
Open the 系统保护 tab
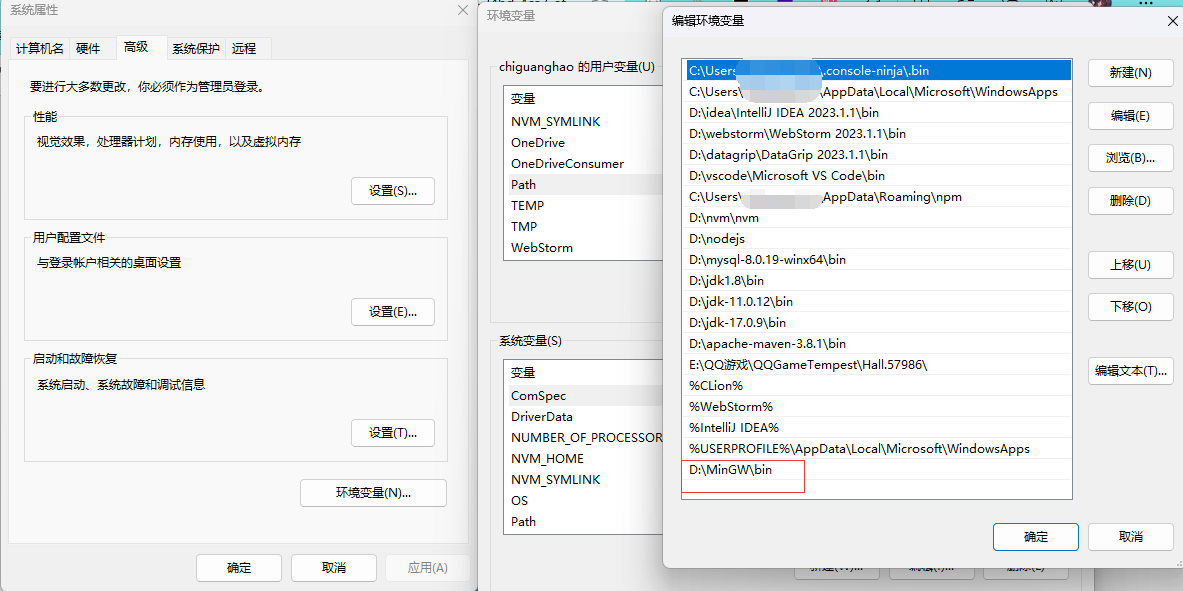coord(195,49)
